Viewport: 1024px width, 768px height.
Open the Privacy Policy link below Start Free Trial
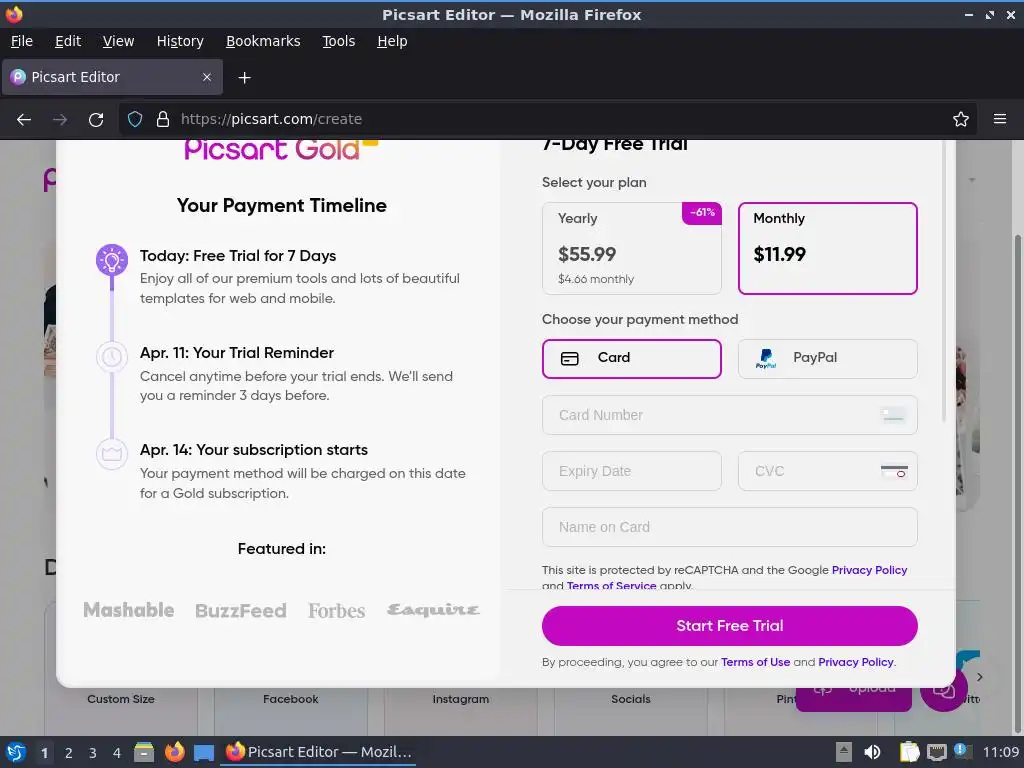click(x=856, y=662)
